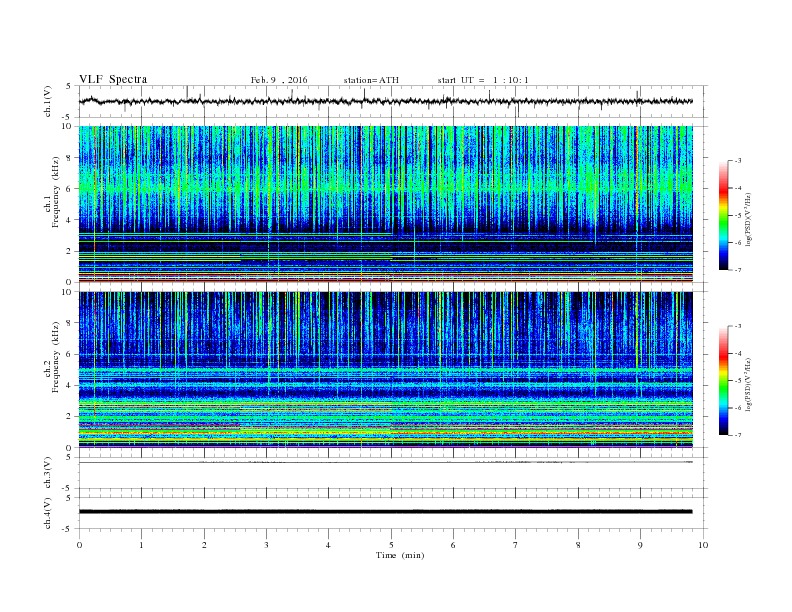Image resolution: width=792 pixels, height=612 pixels.
Task: Click the lower color scale bar for ch.2
Action: [x=724, y=381]
